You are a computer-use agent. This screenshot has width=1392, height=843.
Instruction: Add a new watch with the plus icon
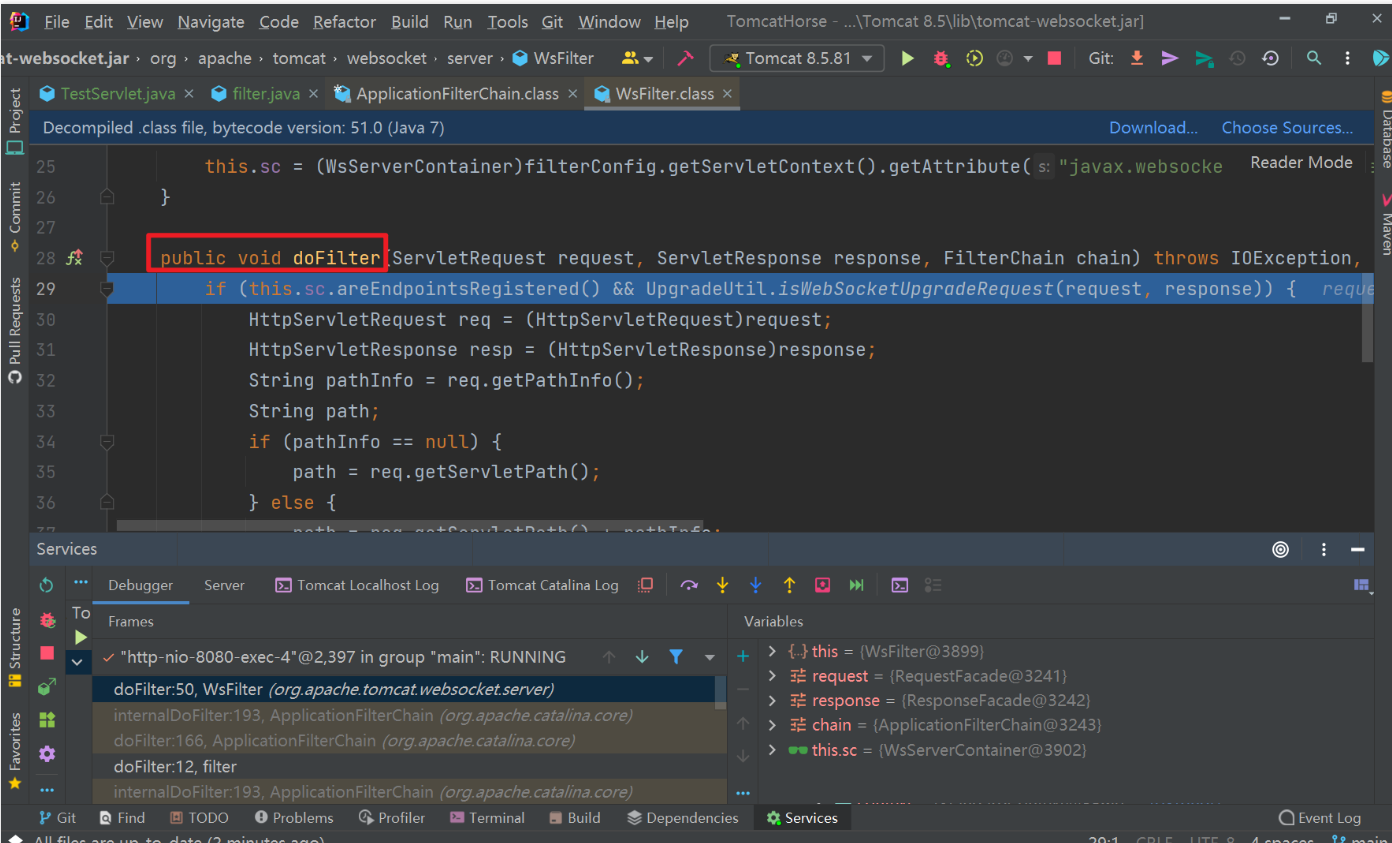(743, 656)
